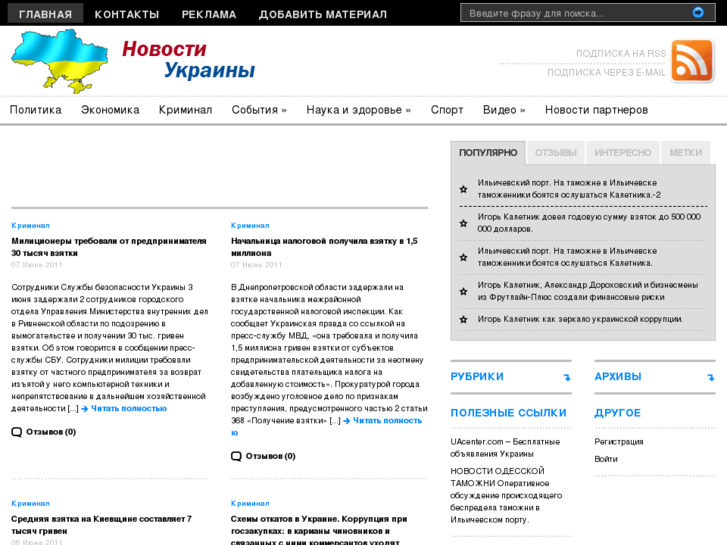Click the 'Новости Украины' site title
This screenshot has height=545, width=727.
[x=188, y=59]
